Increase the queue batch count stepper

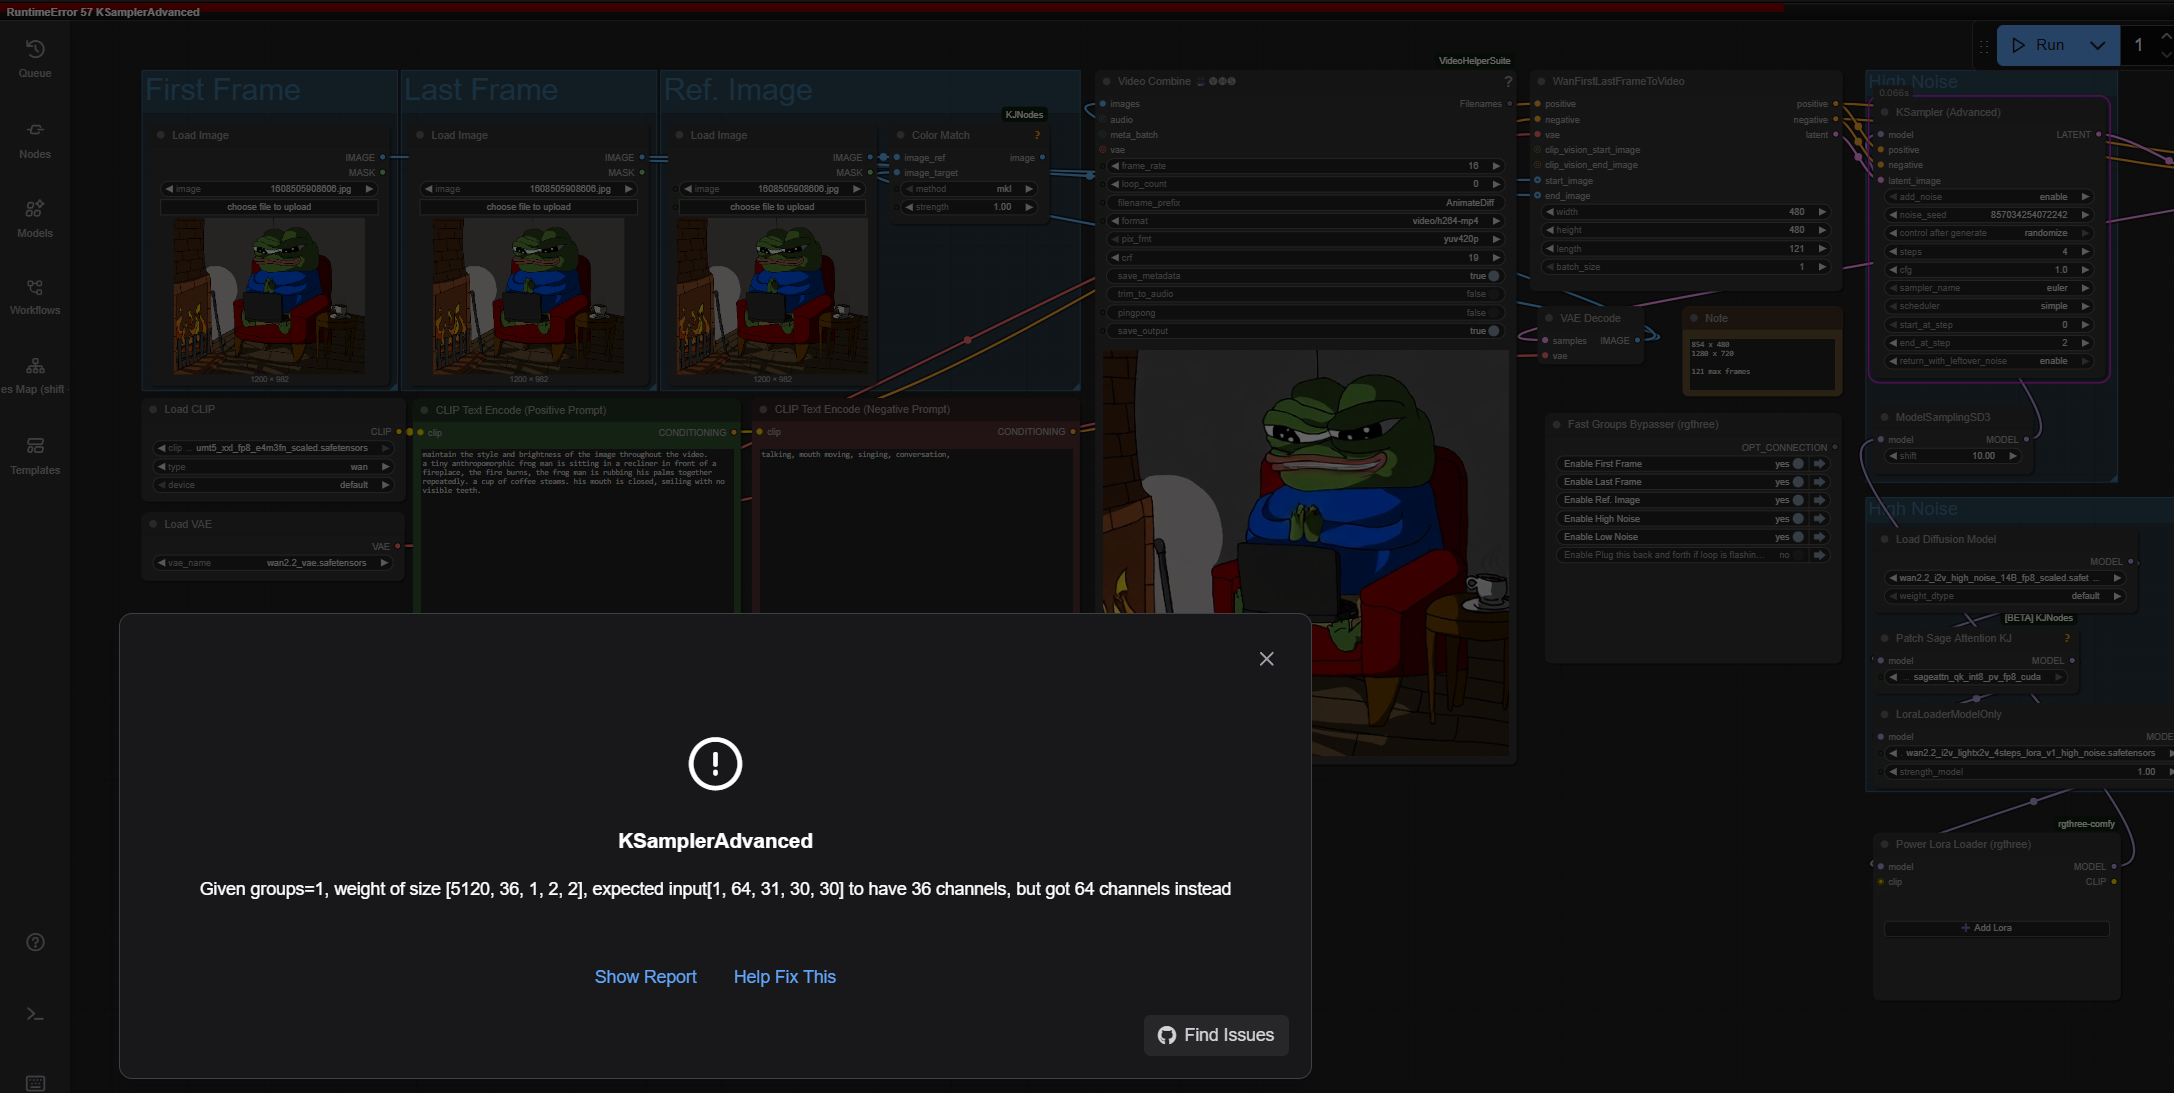pyautogui.click(x=2166, y=37)
